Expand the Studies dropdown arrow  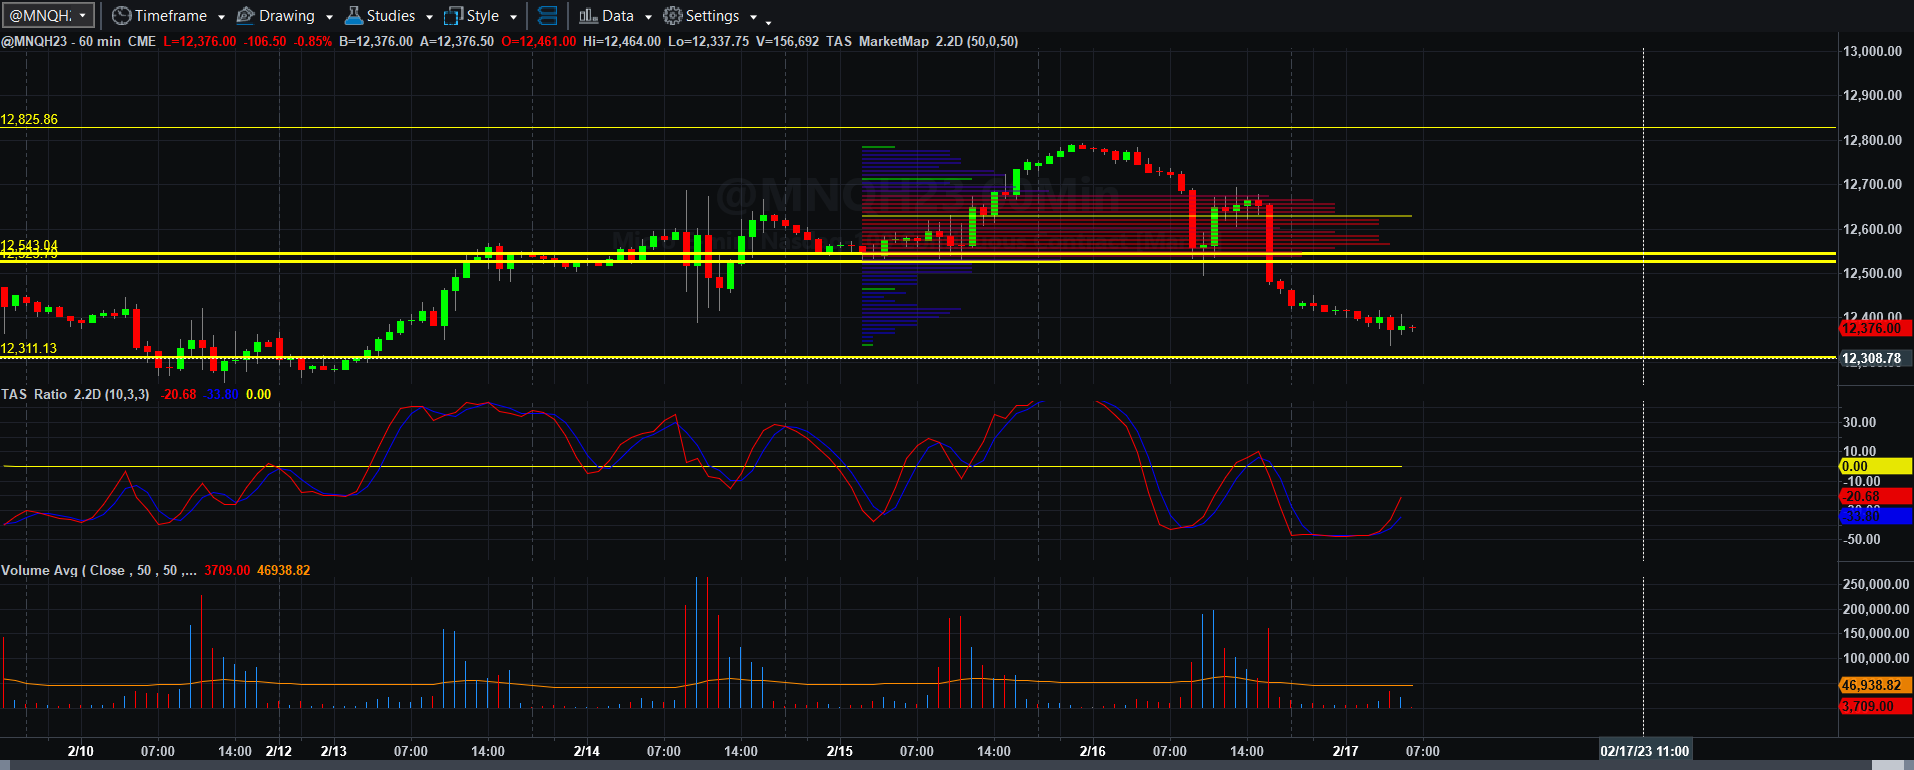(x=429, y=17)
